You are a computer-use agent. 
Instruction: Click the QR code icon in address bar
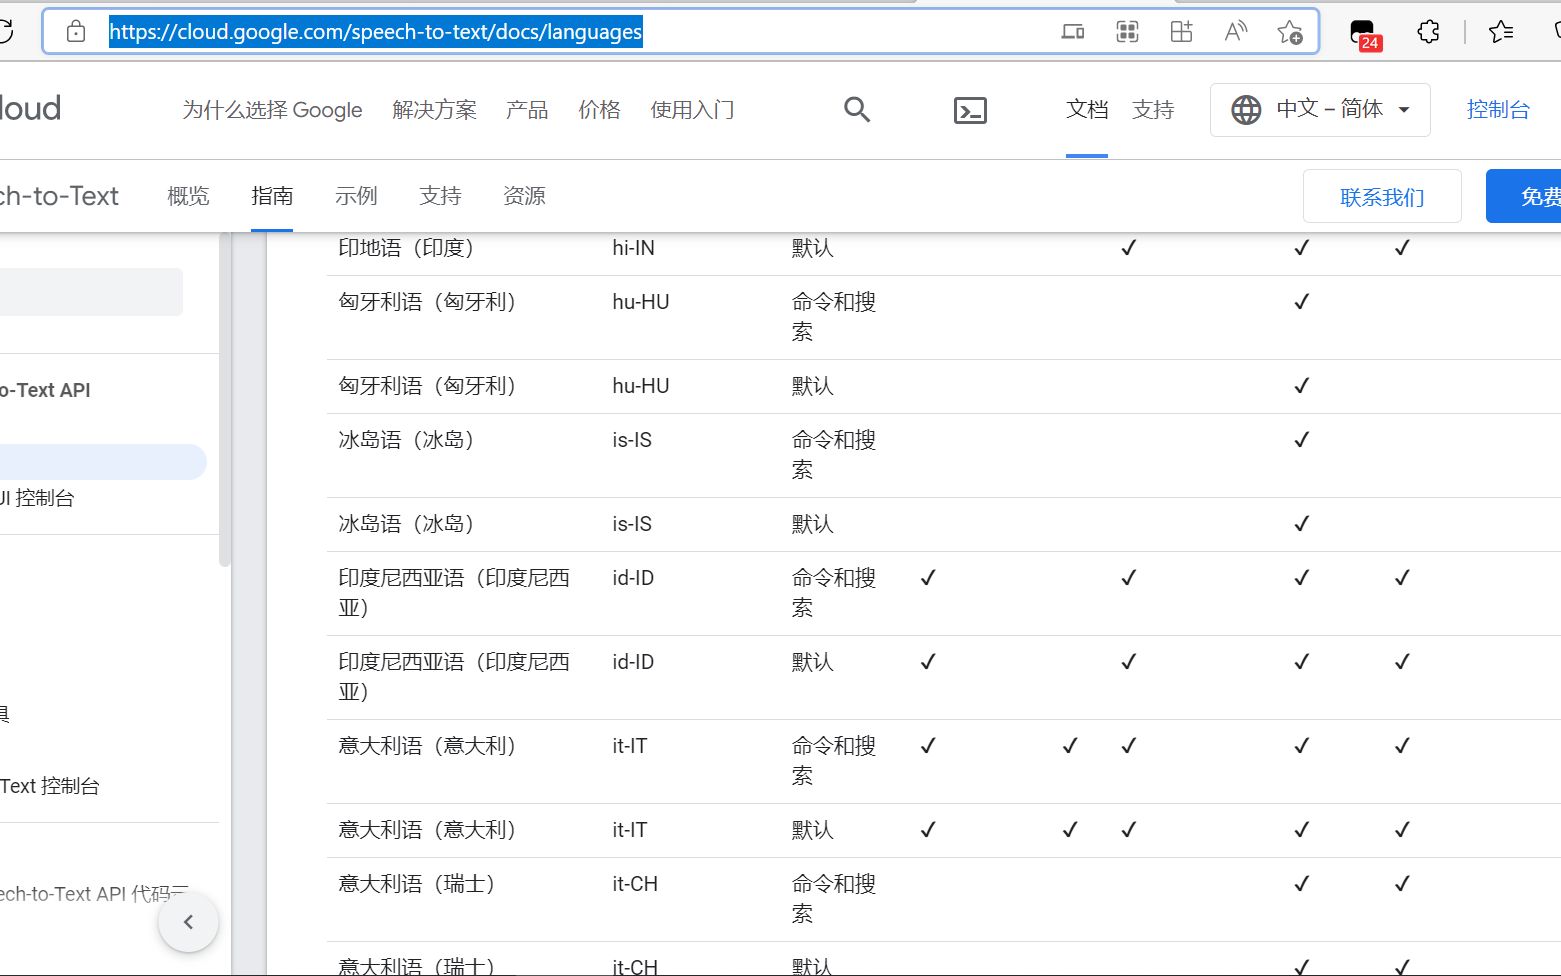point(1127,32)
